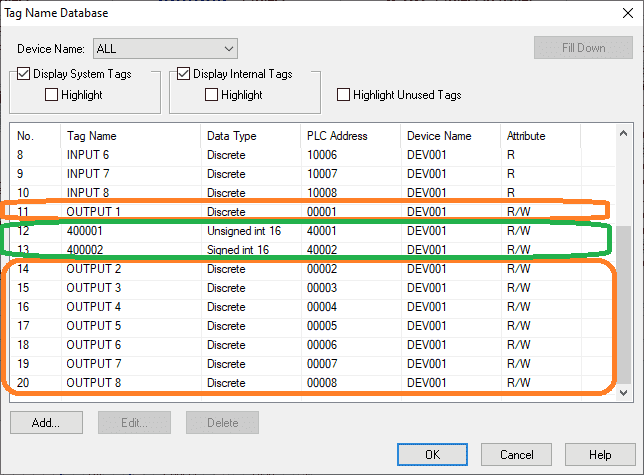Select the tag named 400002
The width and height of the screenshot is (644, 475).
tap(312, 250)
